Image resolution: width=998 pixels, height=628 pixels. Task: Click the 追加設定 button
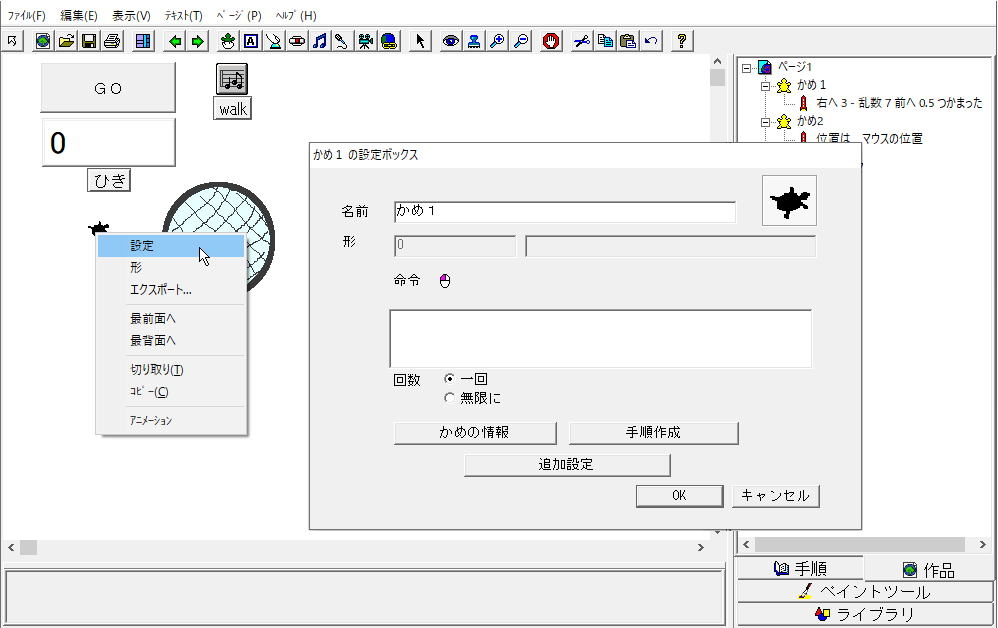[567, 464]
